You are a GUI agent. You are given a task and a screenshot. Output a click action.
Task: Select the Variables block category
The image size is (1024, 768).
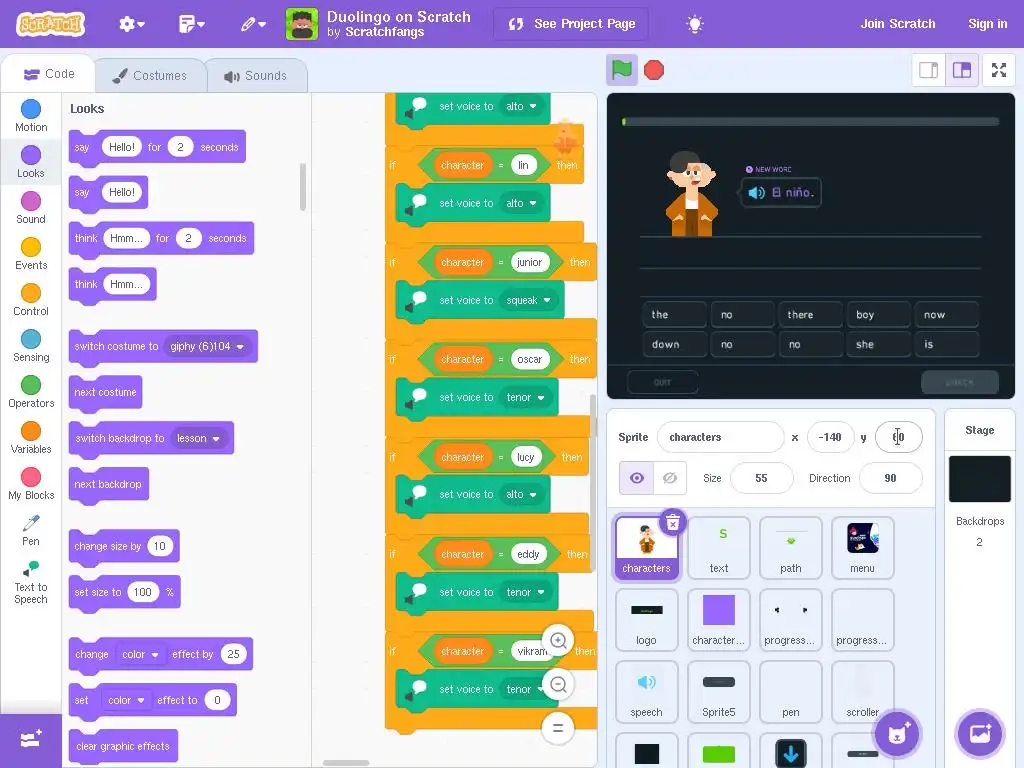click(31, 438)
